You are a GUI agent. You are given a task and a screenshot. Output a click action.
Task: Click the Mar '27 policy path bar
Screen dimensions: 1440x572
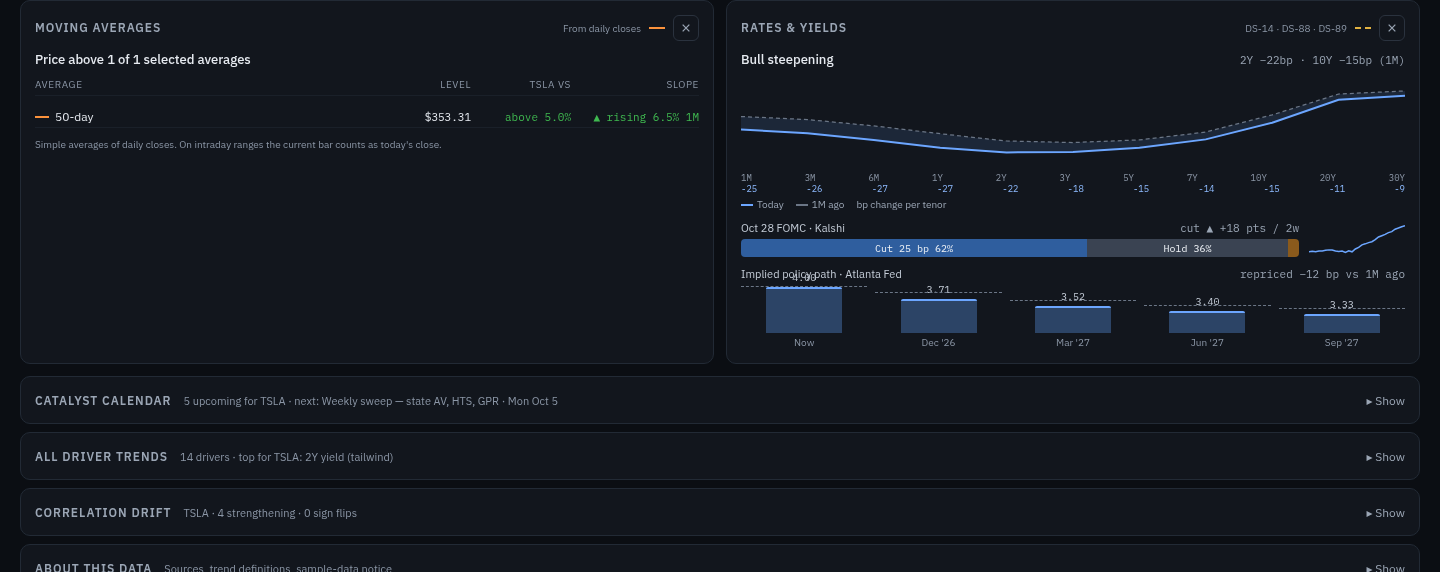[x=1073, y=320]
